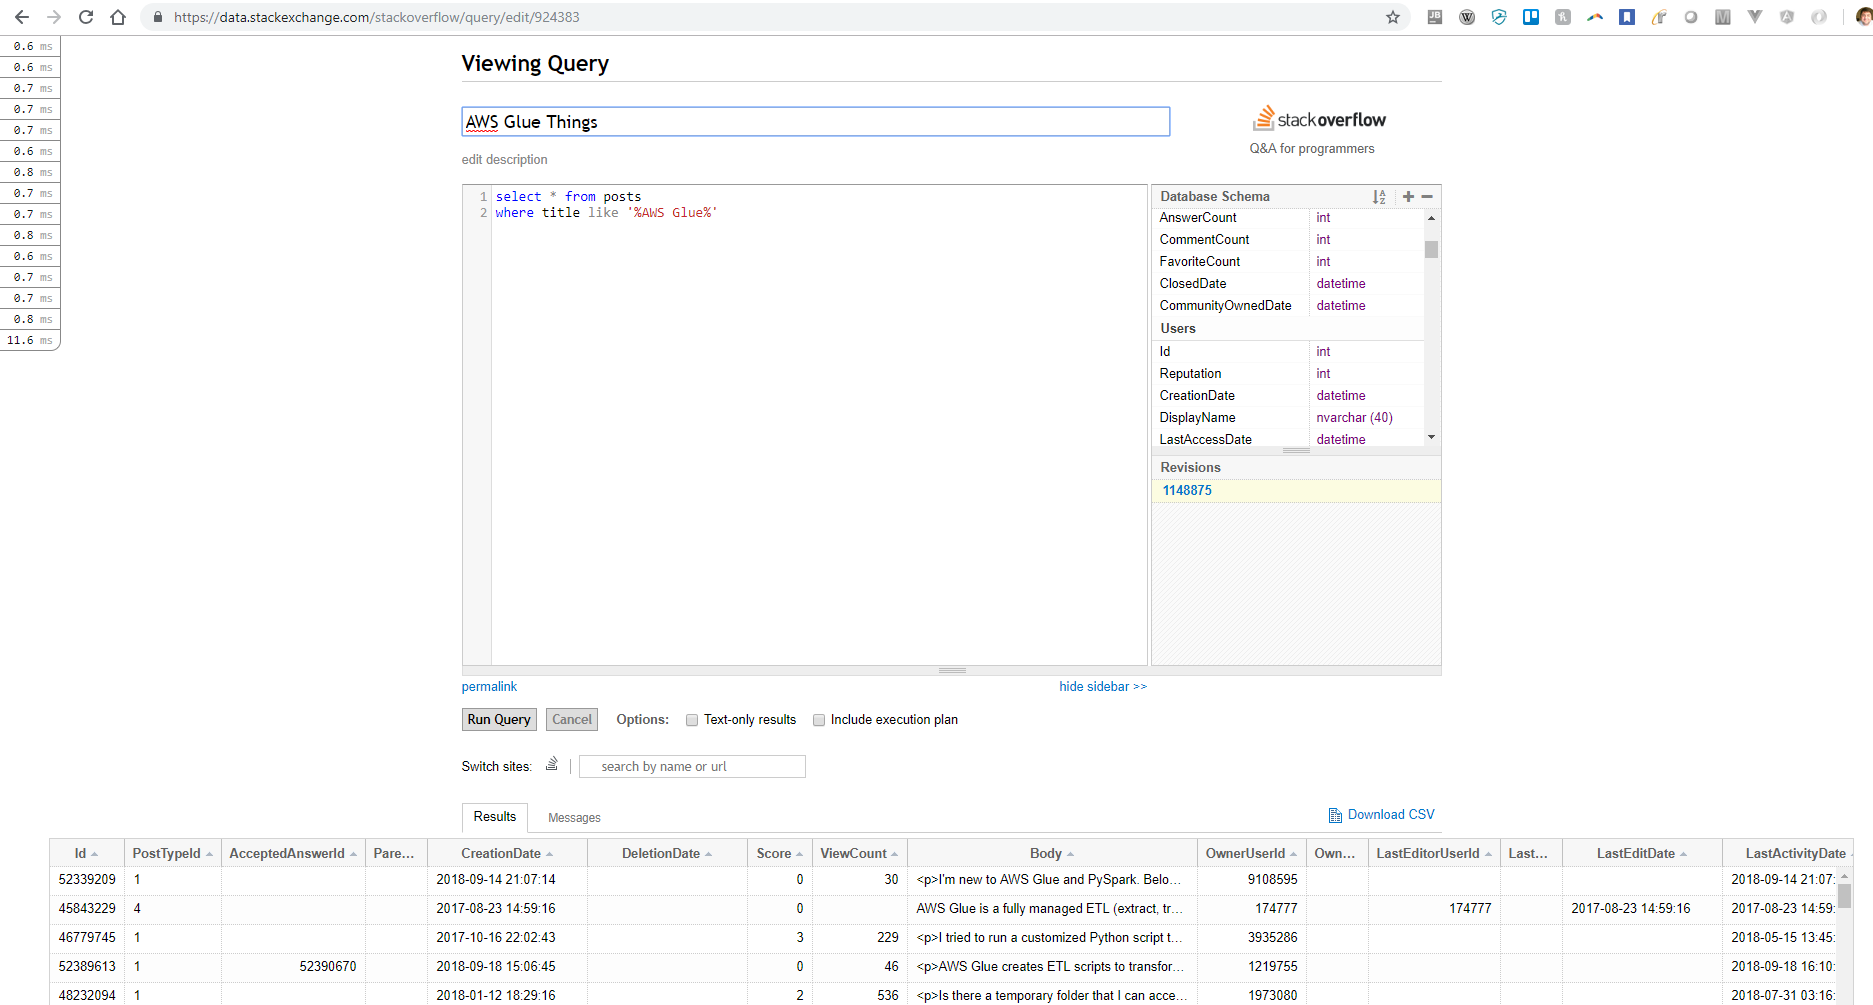Enable Text-only results checkbox
The image size is (1873, 1005).
point(692,720)
